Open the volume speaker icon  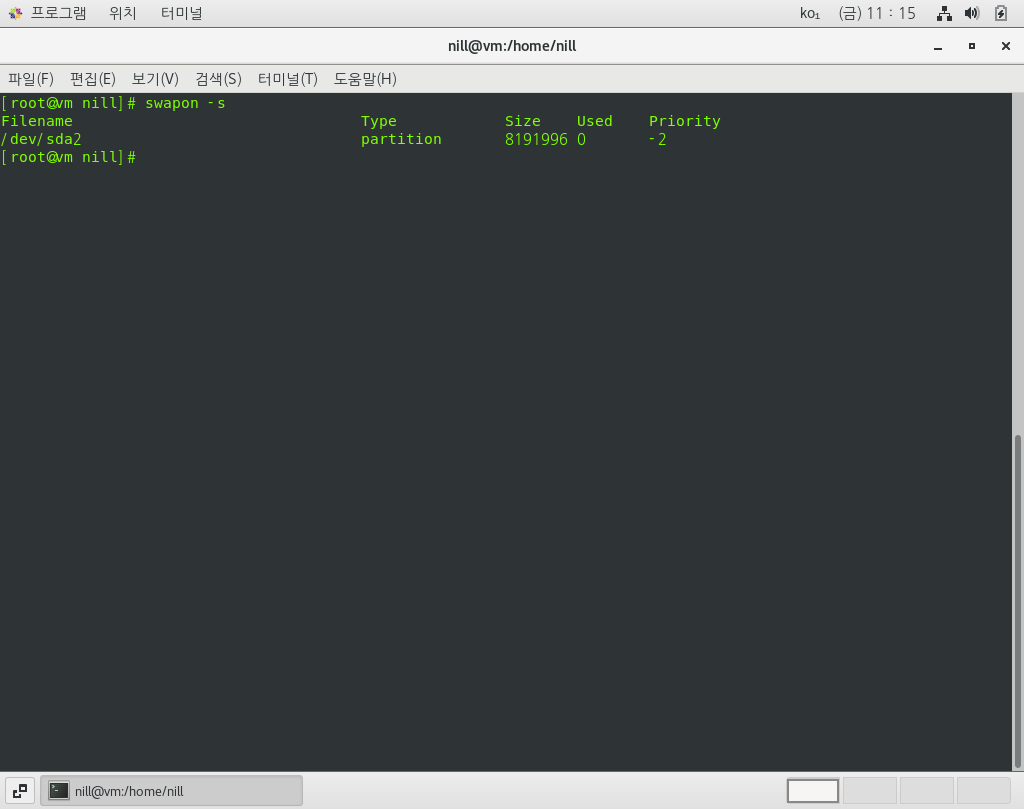point(972,13)
